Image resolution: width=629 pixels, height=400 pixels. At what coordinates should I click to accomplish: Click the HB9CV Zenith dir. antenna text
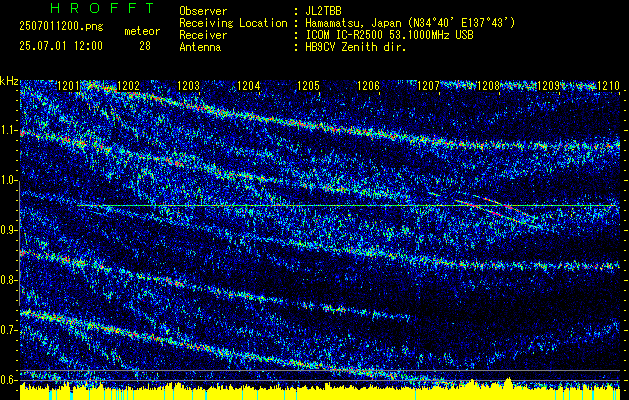click(356, 47)
